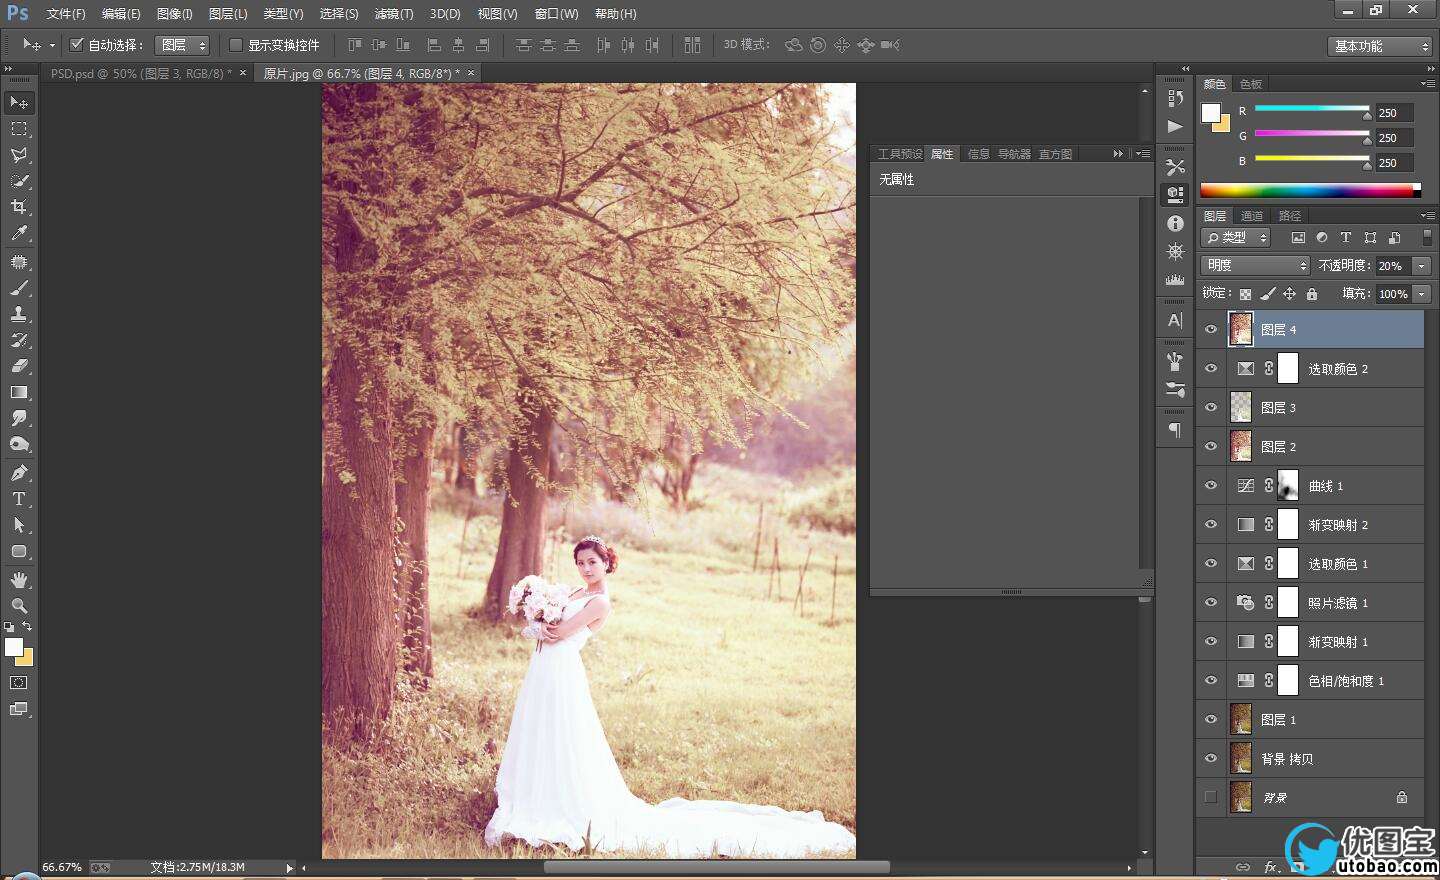Open the Color panel flyout menu
1440x880 pixels.
(1427, 84)
